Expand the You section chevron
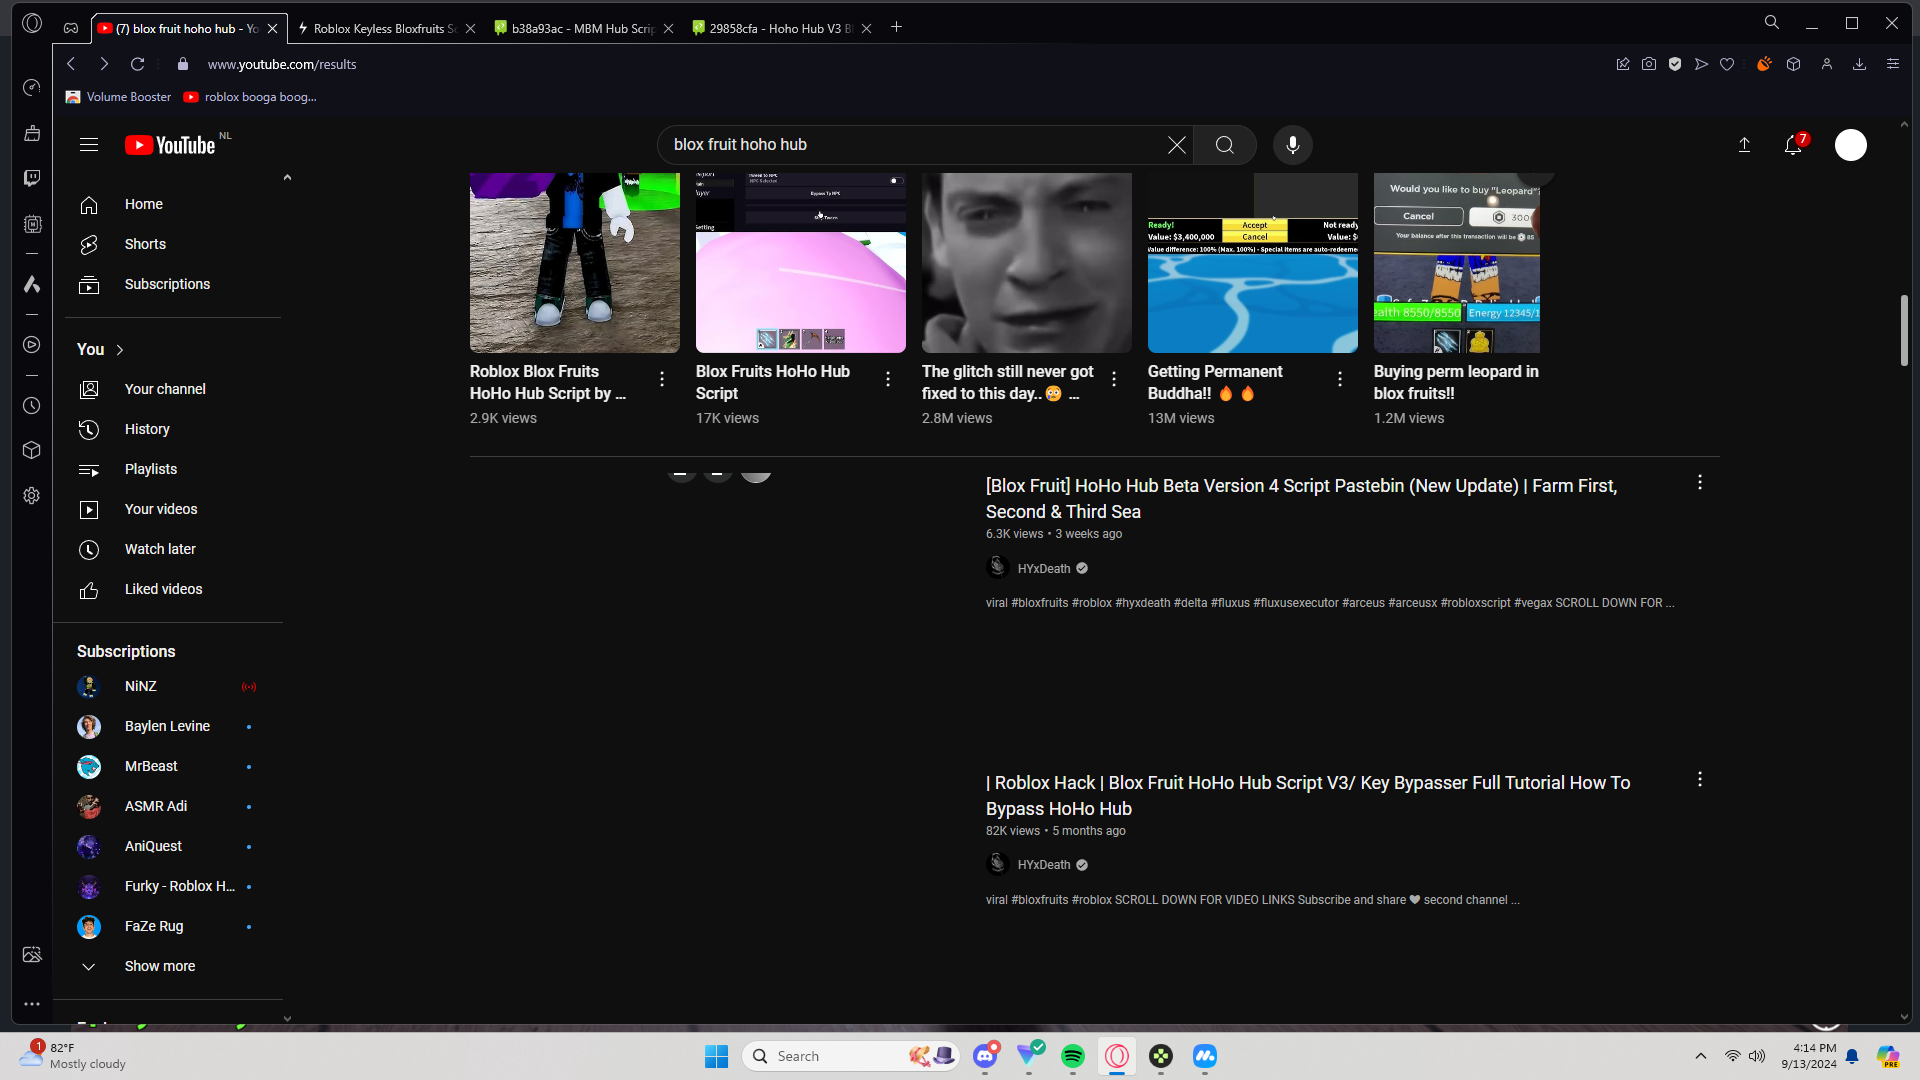Viewport: 1920px width, 1080px height. pyautogui.click(x=120, y=350)
